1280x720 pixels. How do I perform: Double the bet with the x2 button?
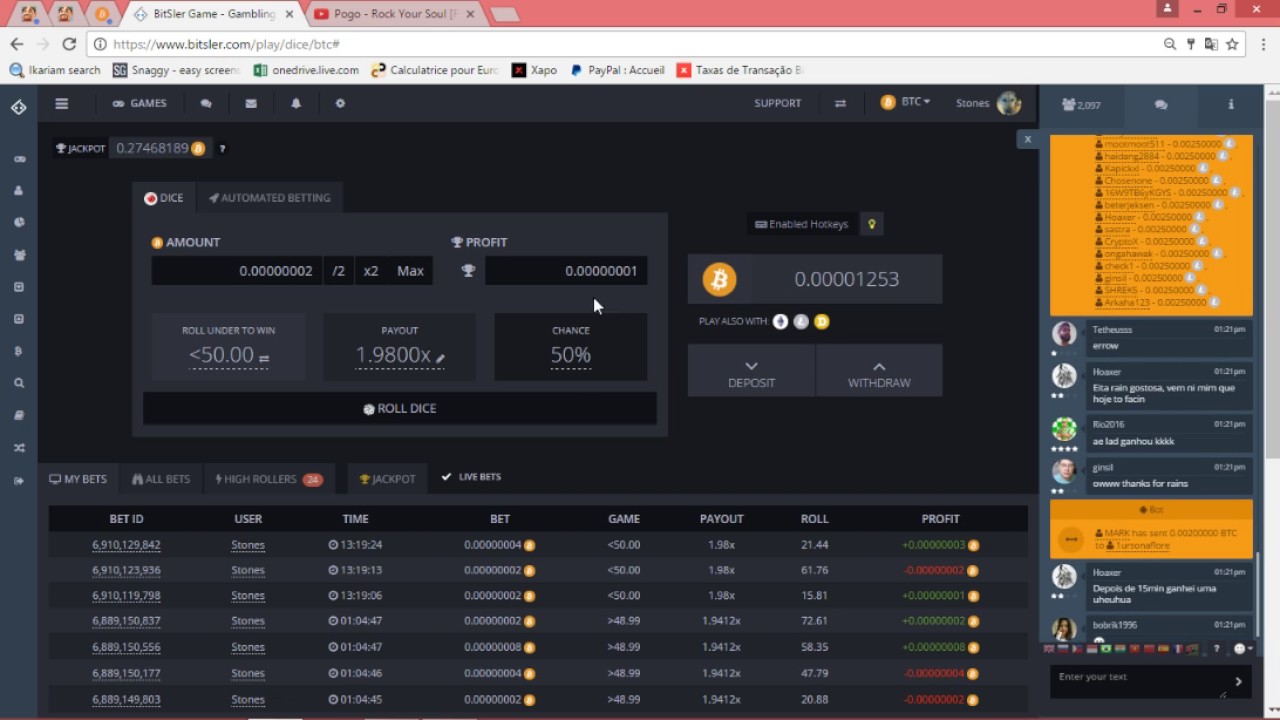pos(371,271)
